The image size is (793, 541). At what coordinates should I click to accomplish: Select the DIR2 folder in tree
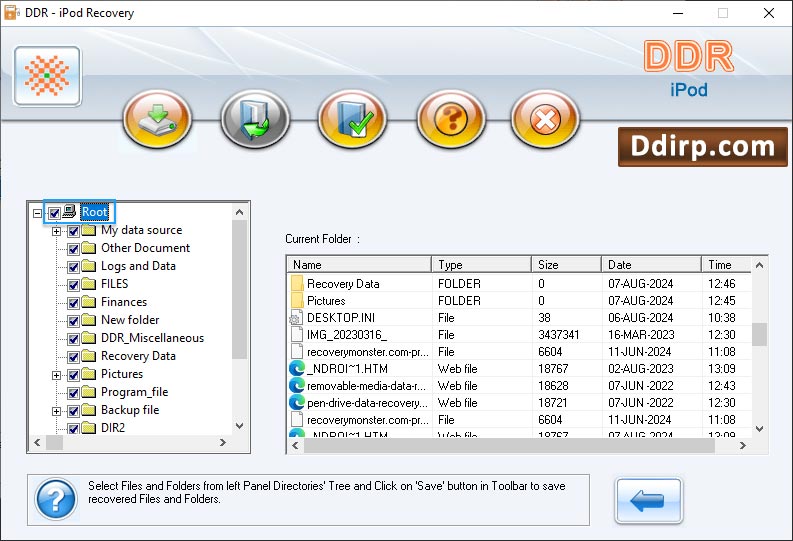[x=113, y=428]
